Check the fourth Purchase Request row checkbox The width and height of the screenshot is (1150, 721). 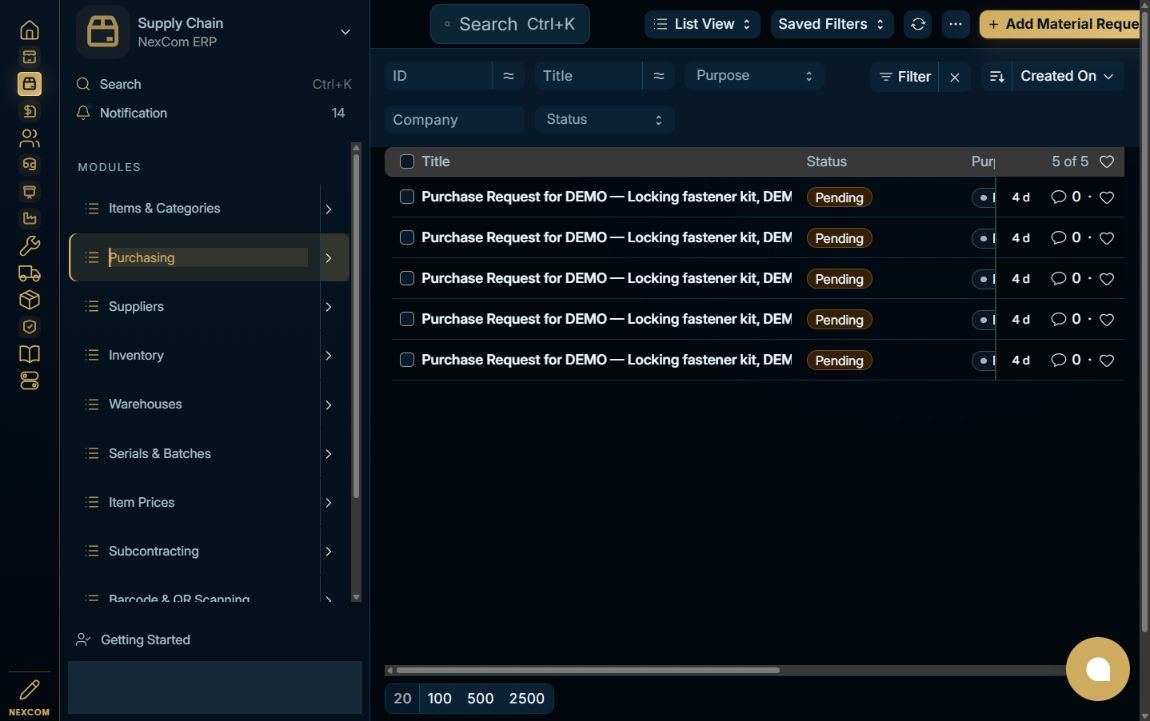(x=407, y=319)
